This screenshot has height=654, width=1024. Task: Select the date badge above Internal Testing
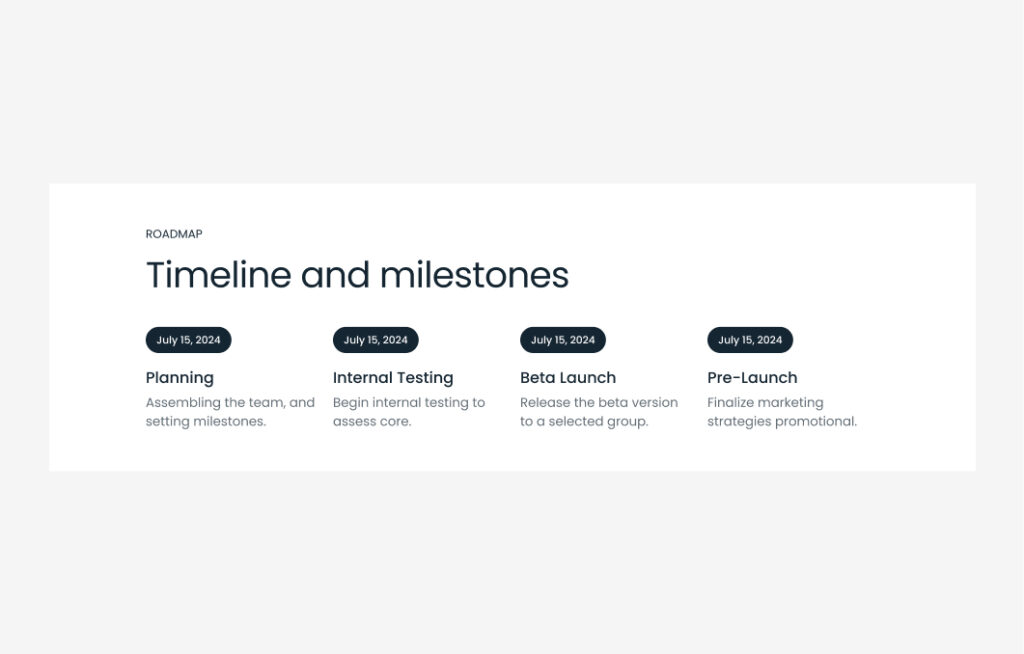[375, 340]
